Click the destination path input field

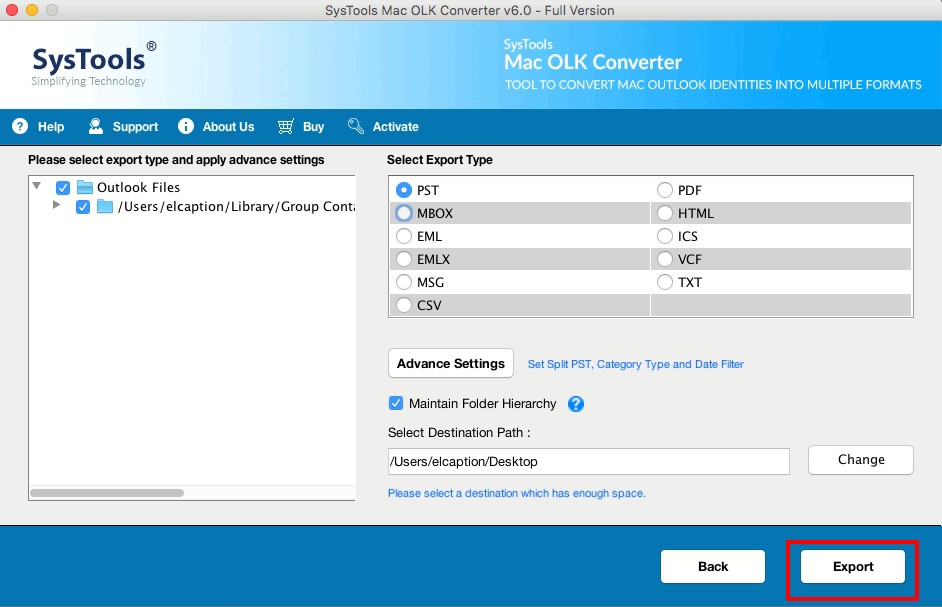point(589,462)
